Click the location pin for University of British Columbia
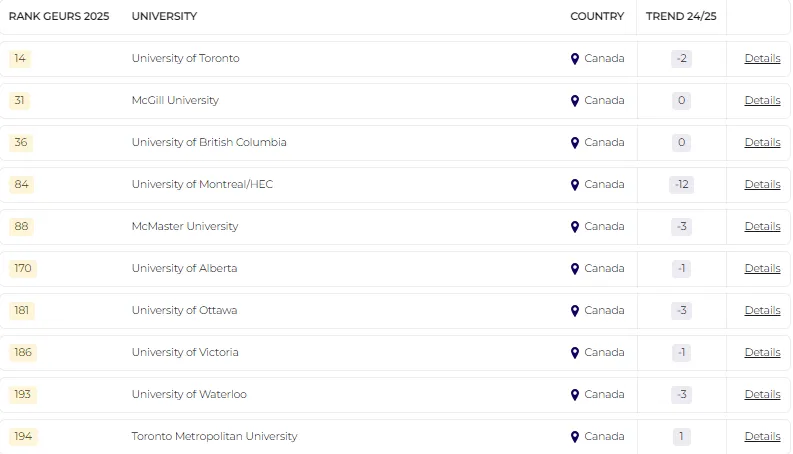 click(x=575, y=143)
